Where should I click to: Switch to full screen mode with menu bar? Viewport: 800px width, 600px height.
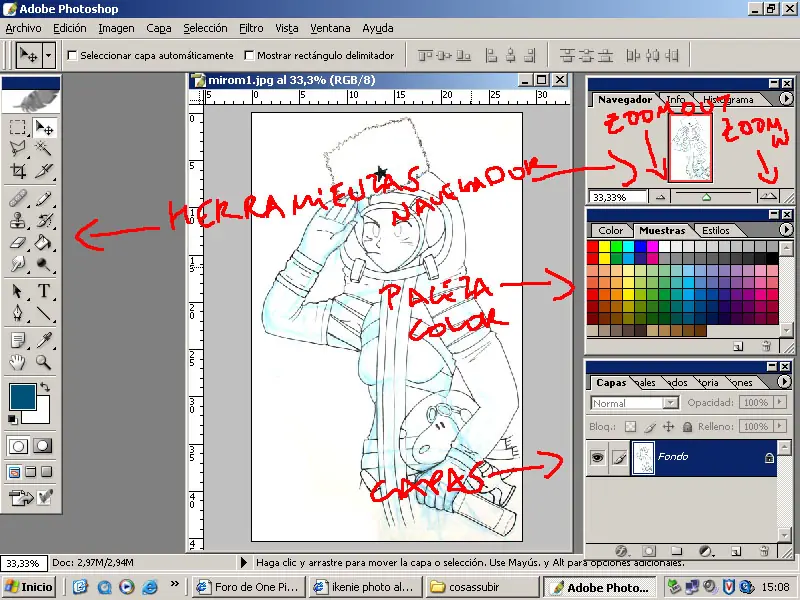(x=31, y=472)
